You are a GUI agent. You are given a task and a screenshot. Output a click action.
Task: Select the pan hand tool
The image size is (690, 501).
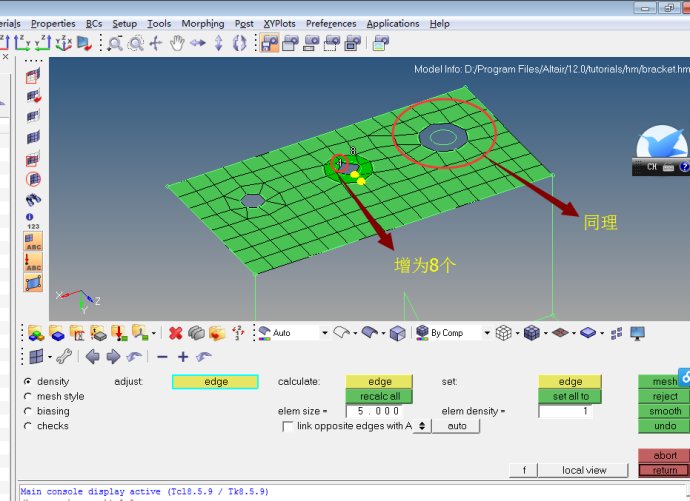(x=177, y=43)
